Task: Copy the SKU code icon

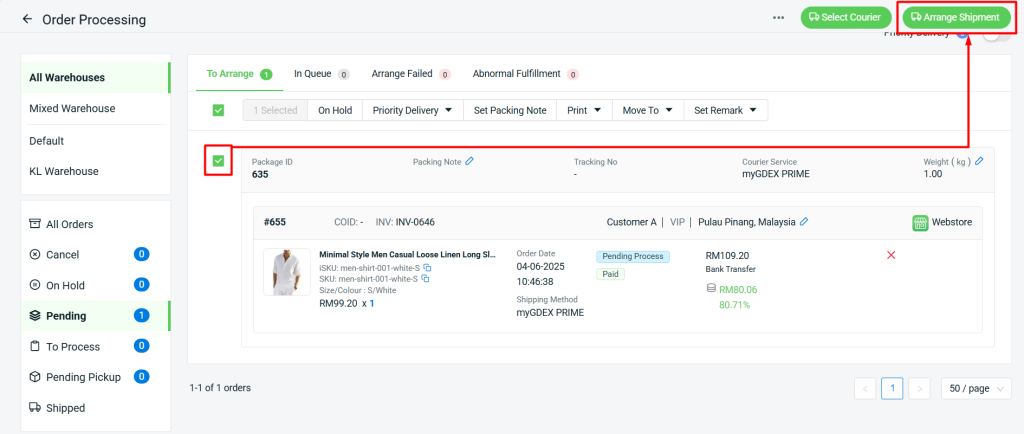Action: point(425,279)
